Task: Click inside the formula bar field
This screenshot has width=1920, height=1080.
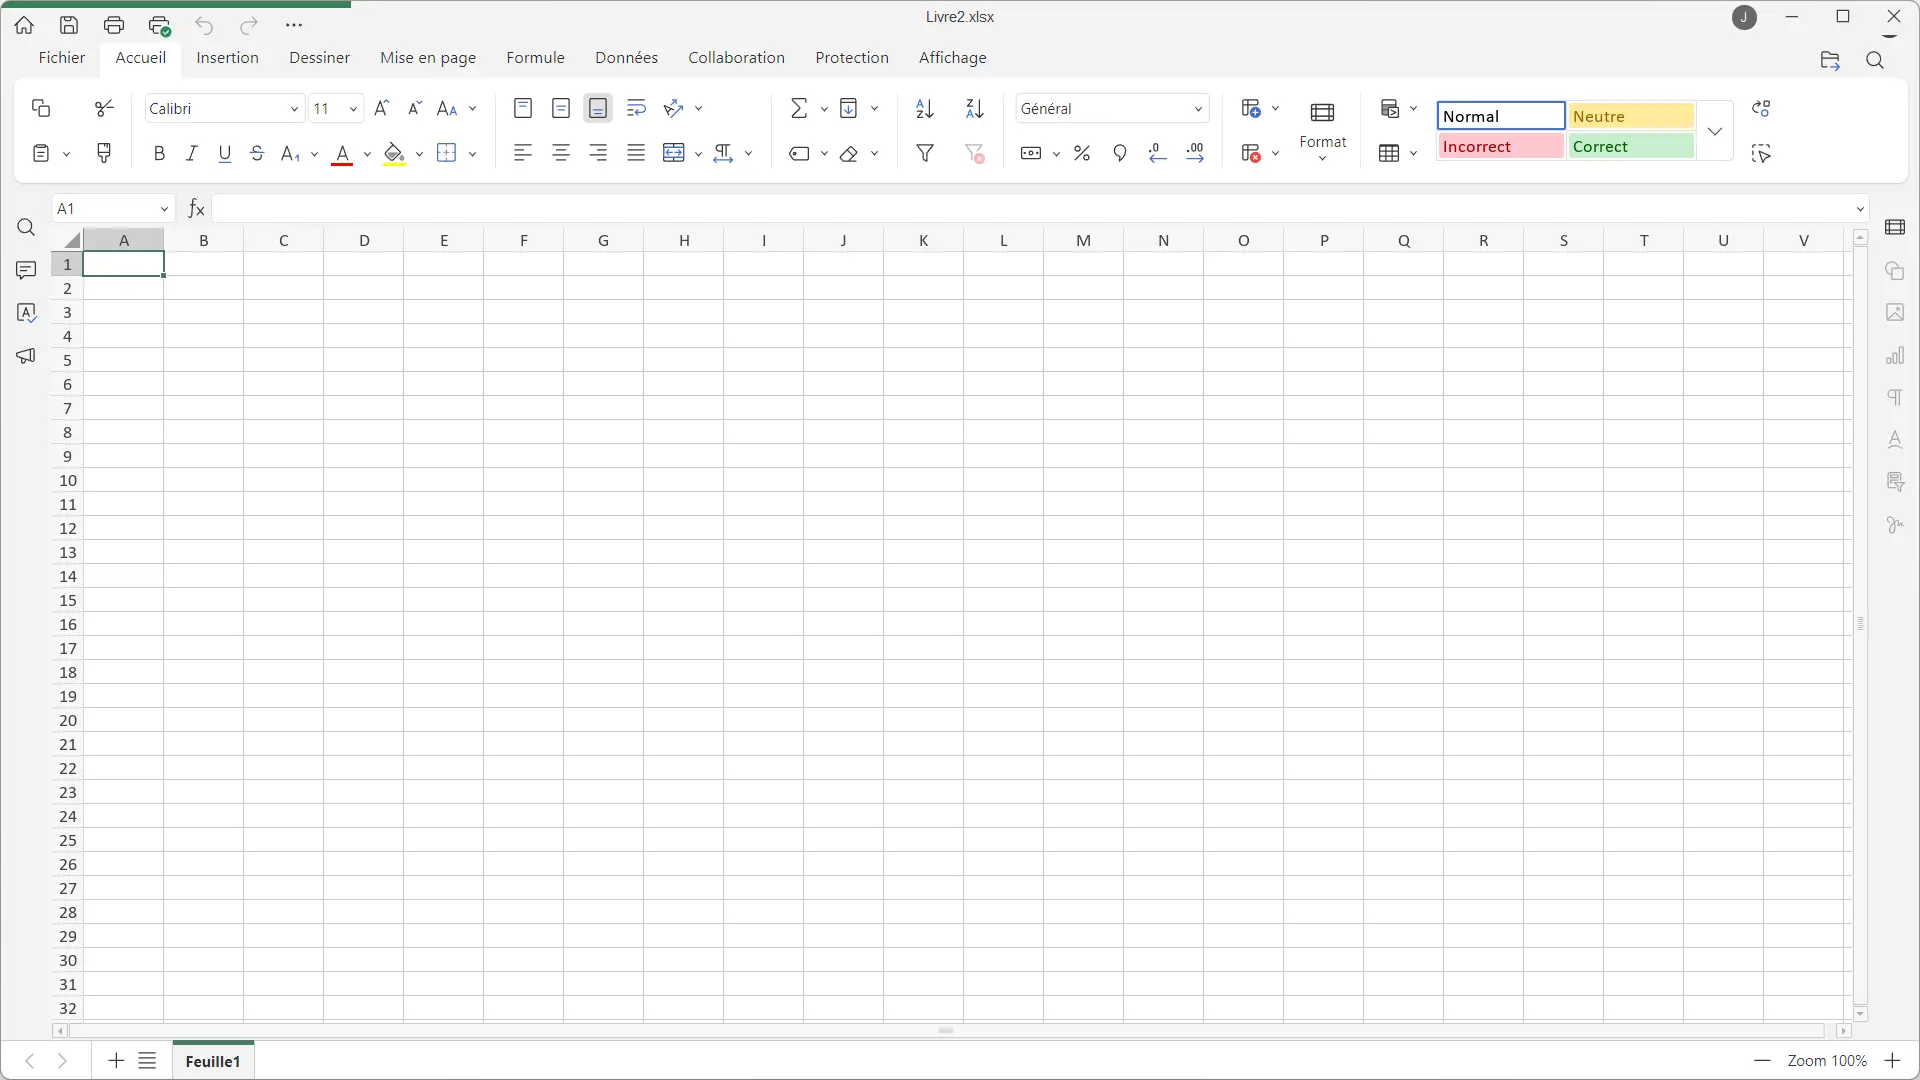Action: pyautogui.click(x=1030, y=209)
